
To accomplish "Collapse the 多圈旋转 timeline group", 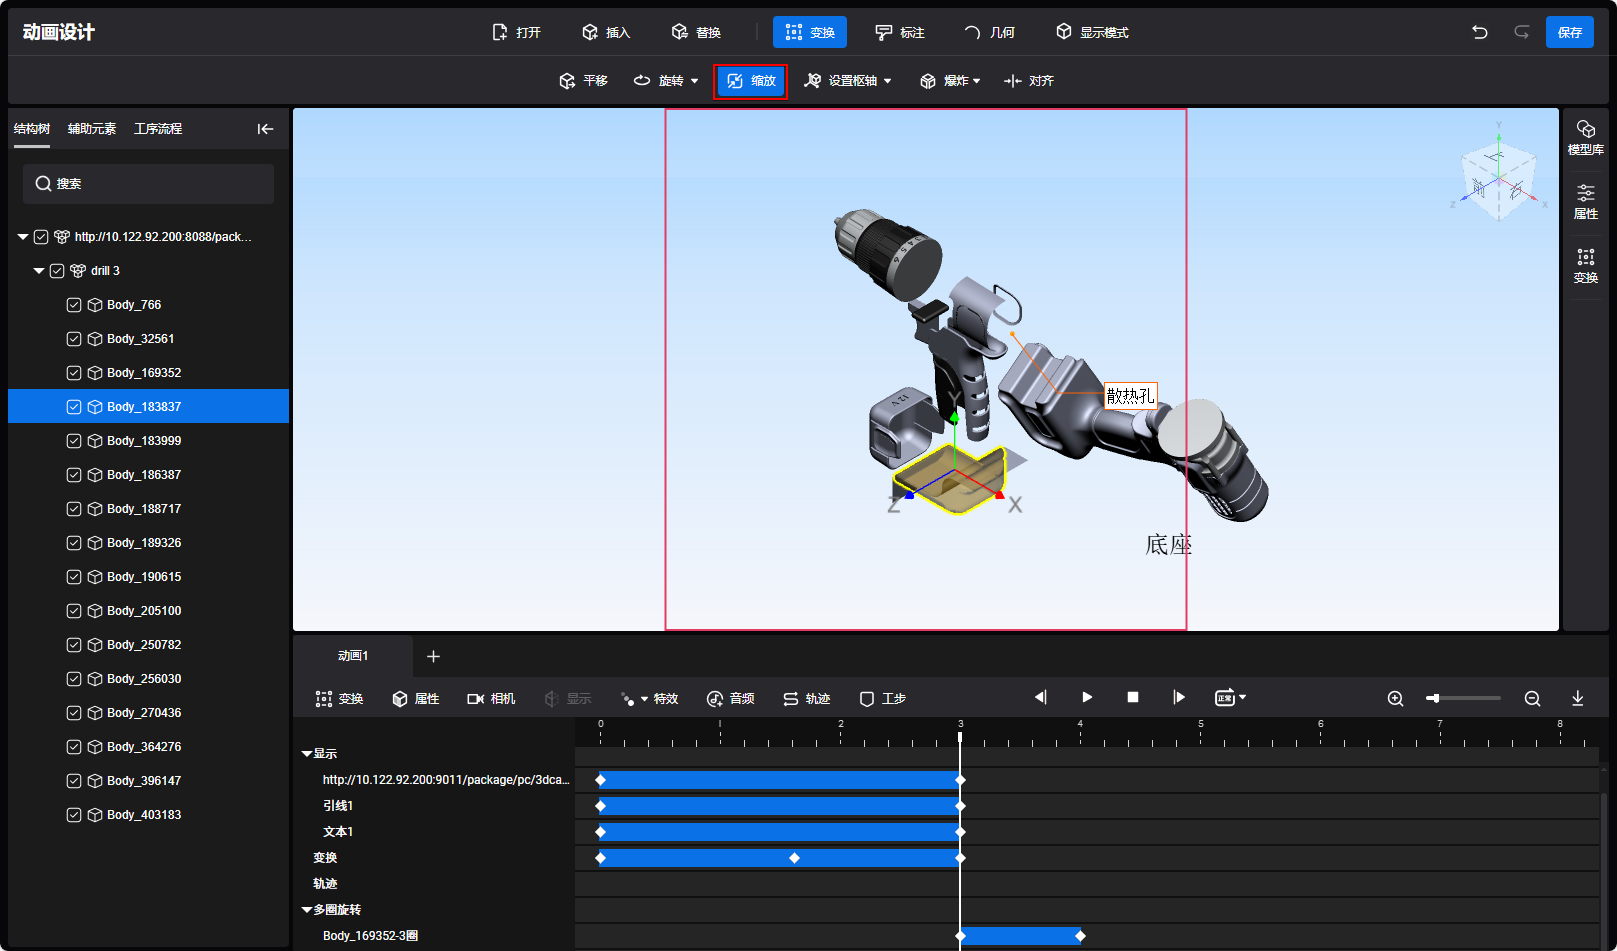I will (307, 910).
